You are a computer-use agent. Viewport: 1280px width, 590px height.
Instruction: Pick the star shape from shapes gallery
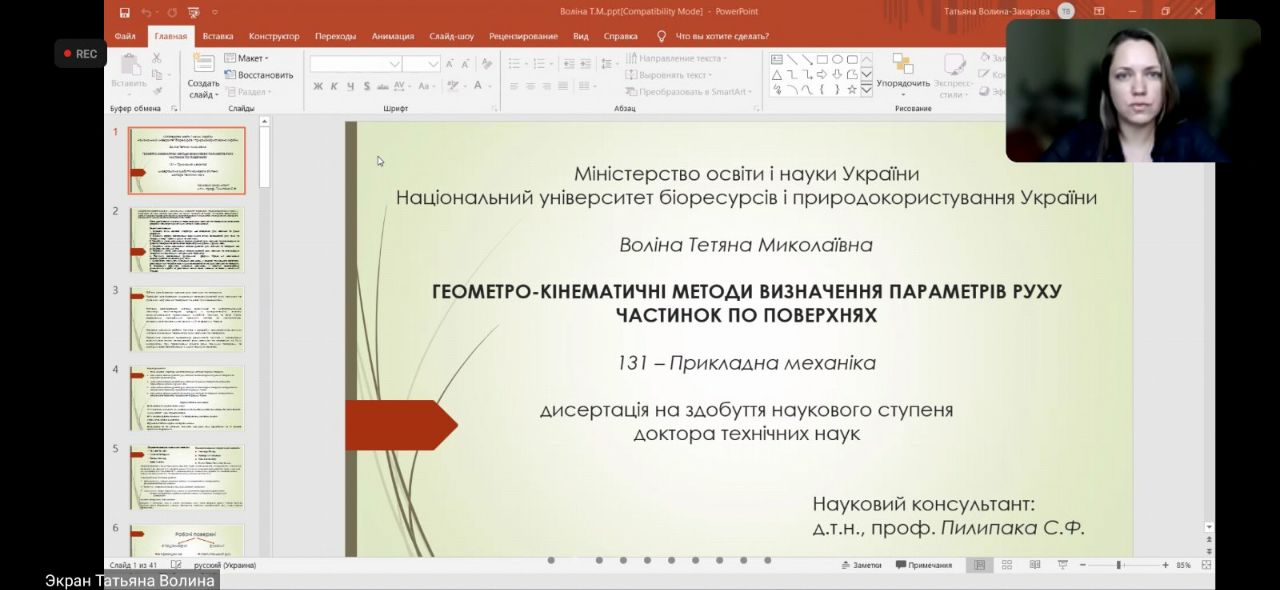pyautogui.click(x=852, y=89)
